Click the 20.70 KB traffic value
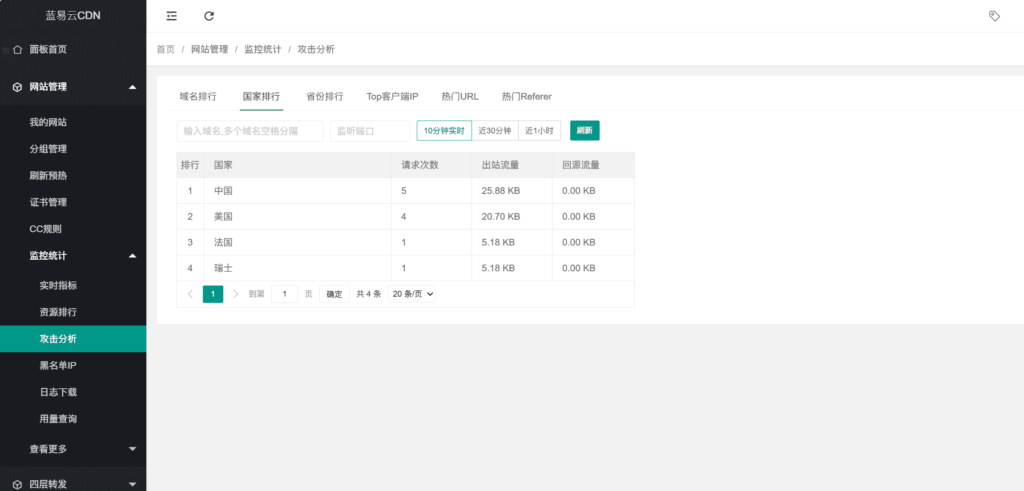The image size is (1024, 491). 501,216
